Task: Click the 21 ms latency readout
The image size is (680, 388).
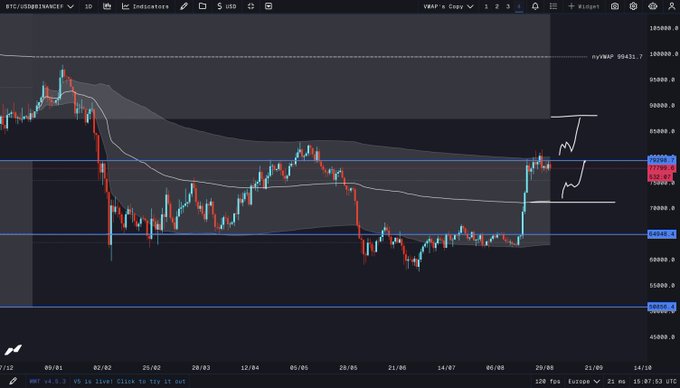Action: tap(616, 381)
